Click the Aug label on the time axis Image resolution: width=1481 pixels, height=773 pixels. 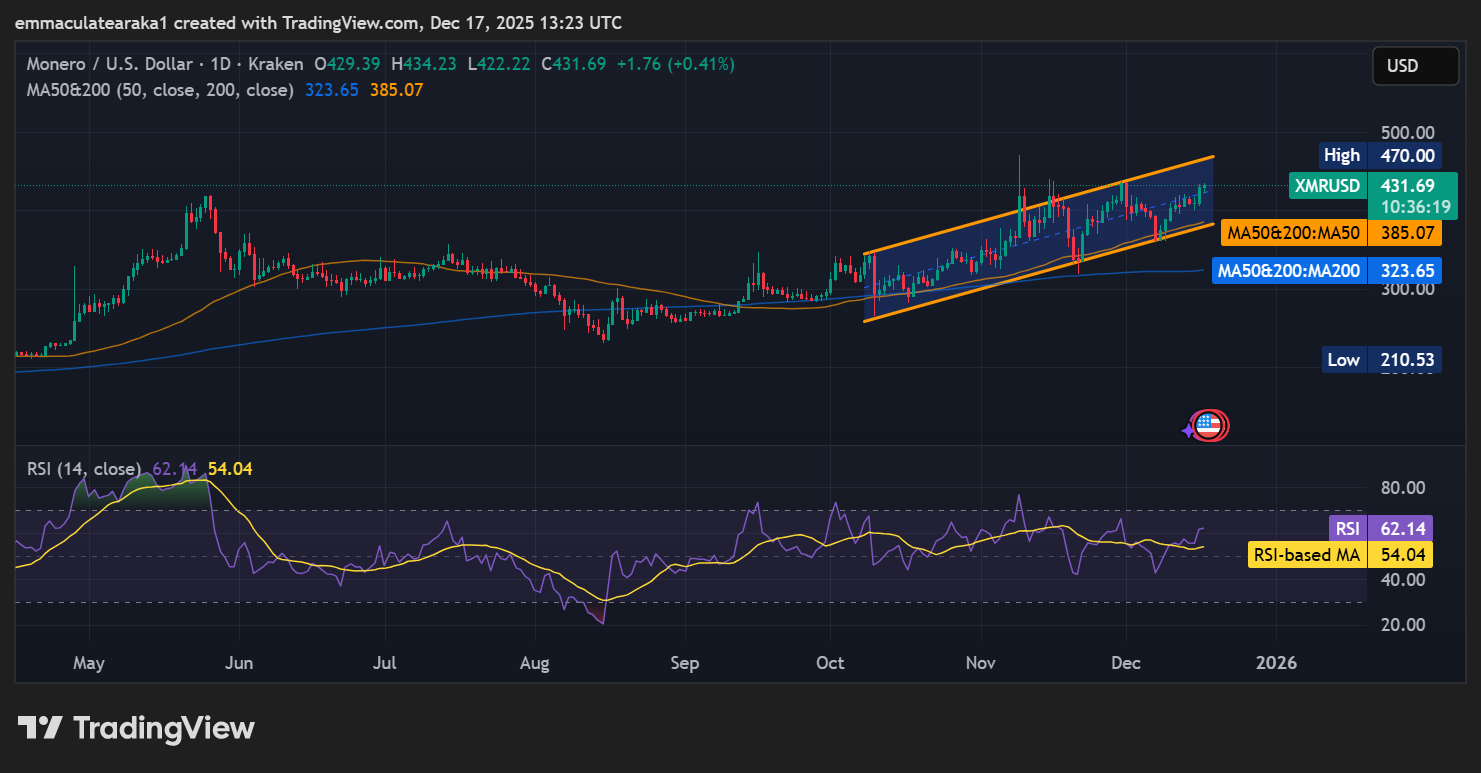pyautogui.click(x=535, y=663)
